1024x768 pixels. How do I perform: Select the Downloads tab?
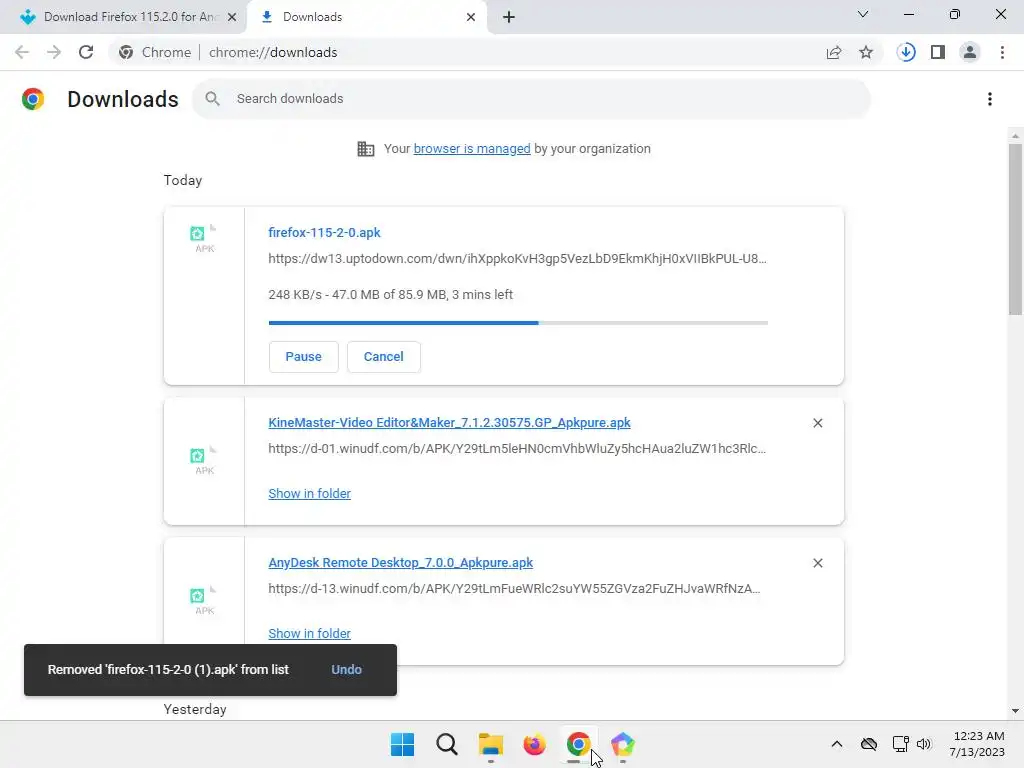[366, 17]
